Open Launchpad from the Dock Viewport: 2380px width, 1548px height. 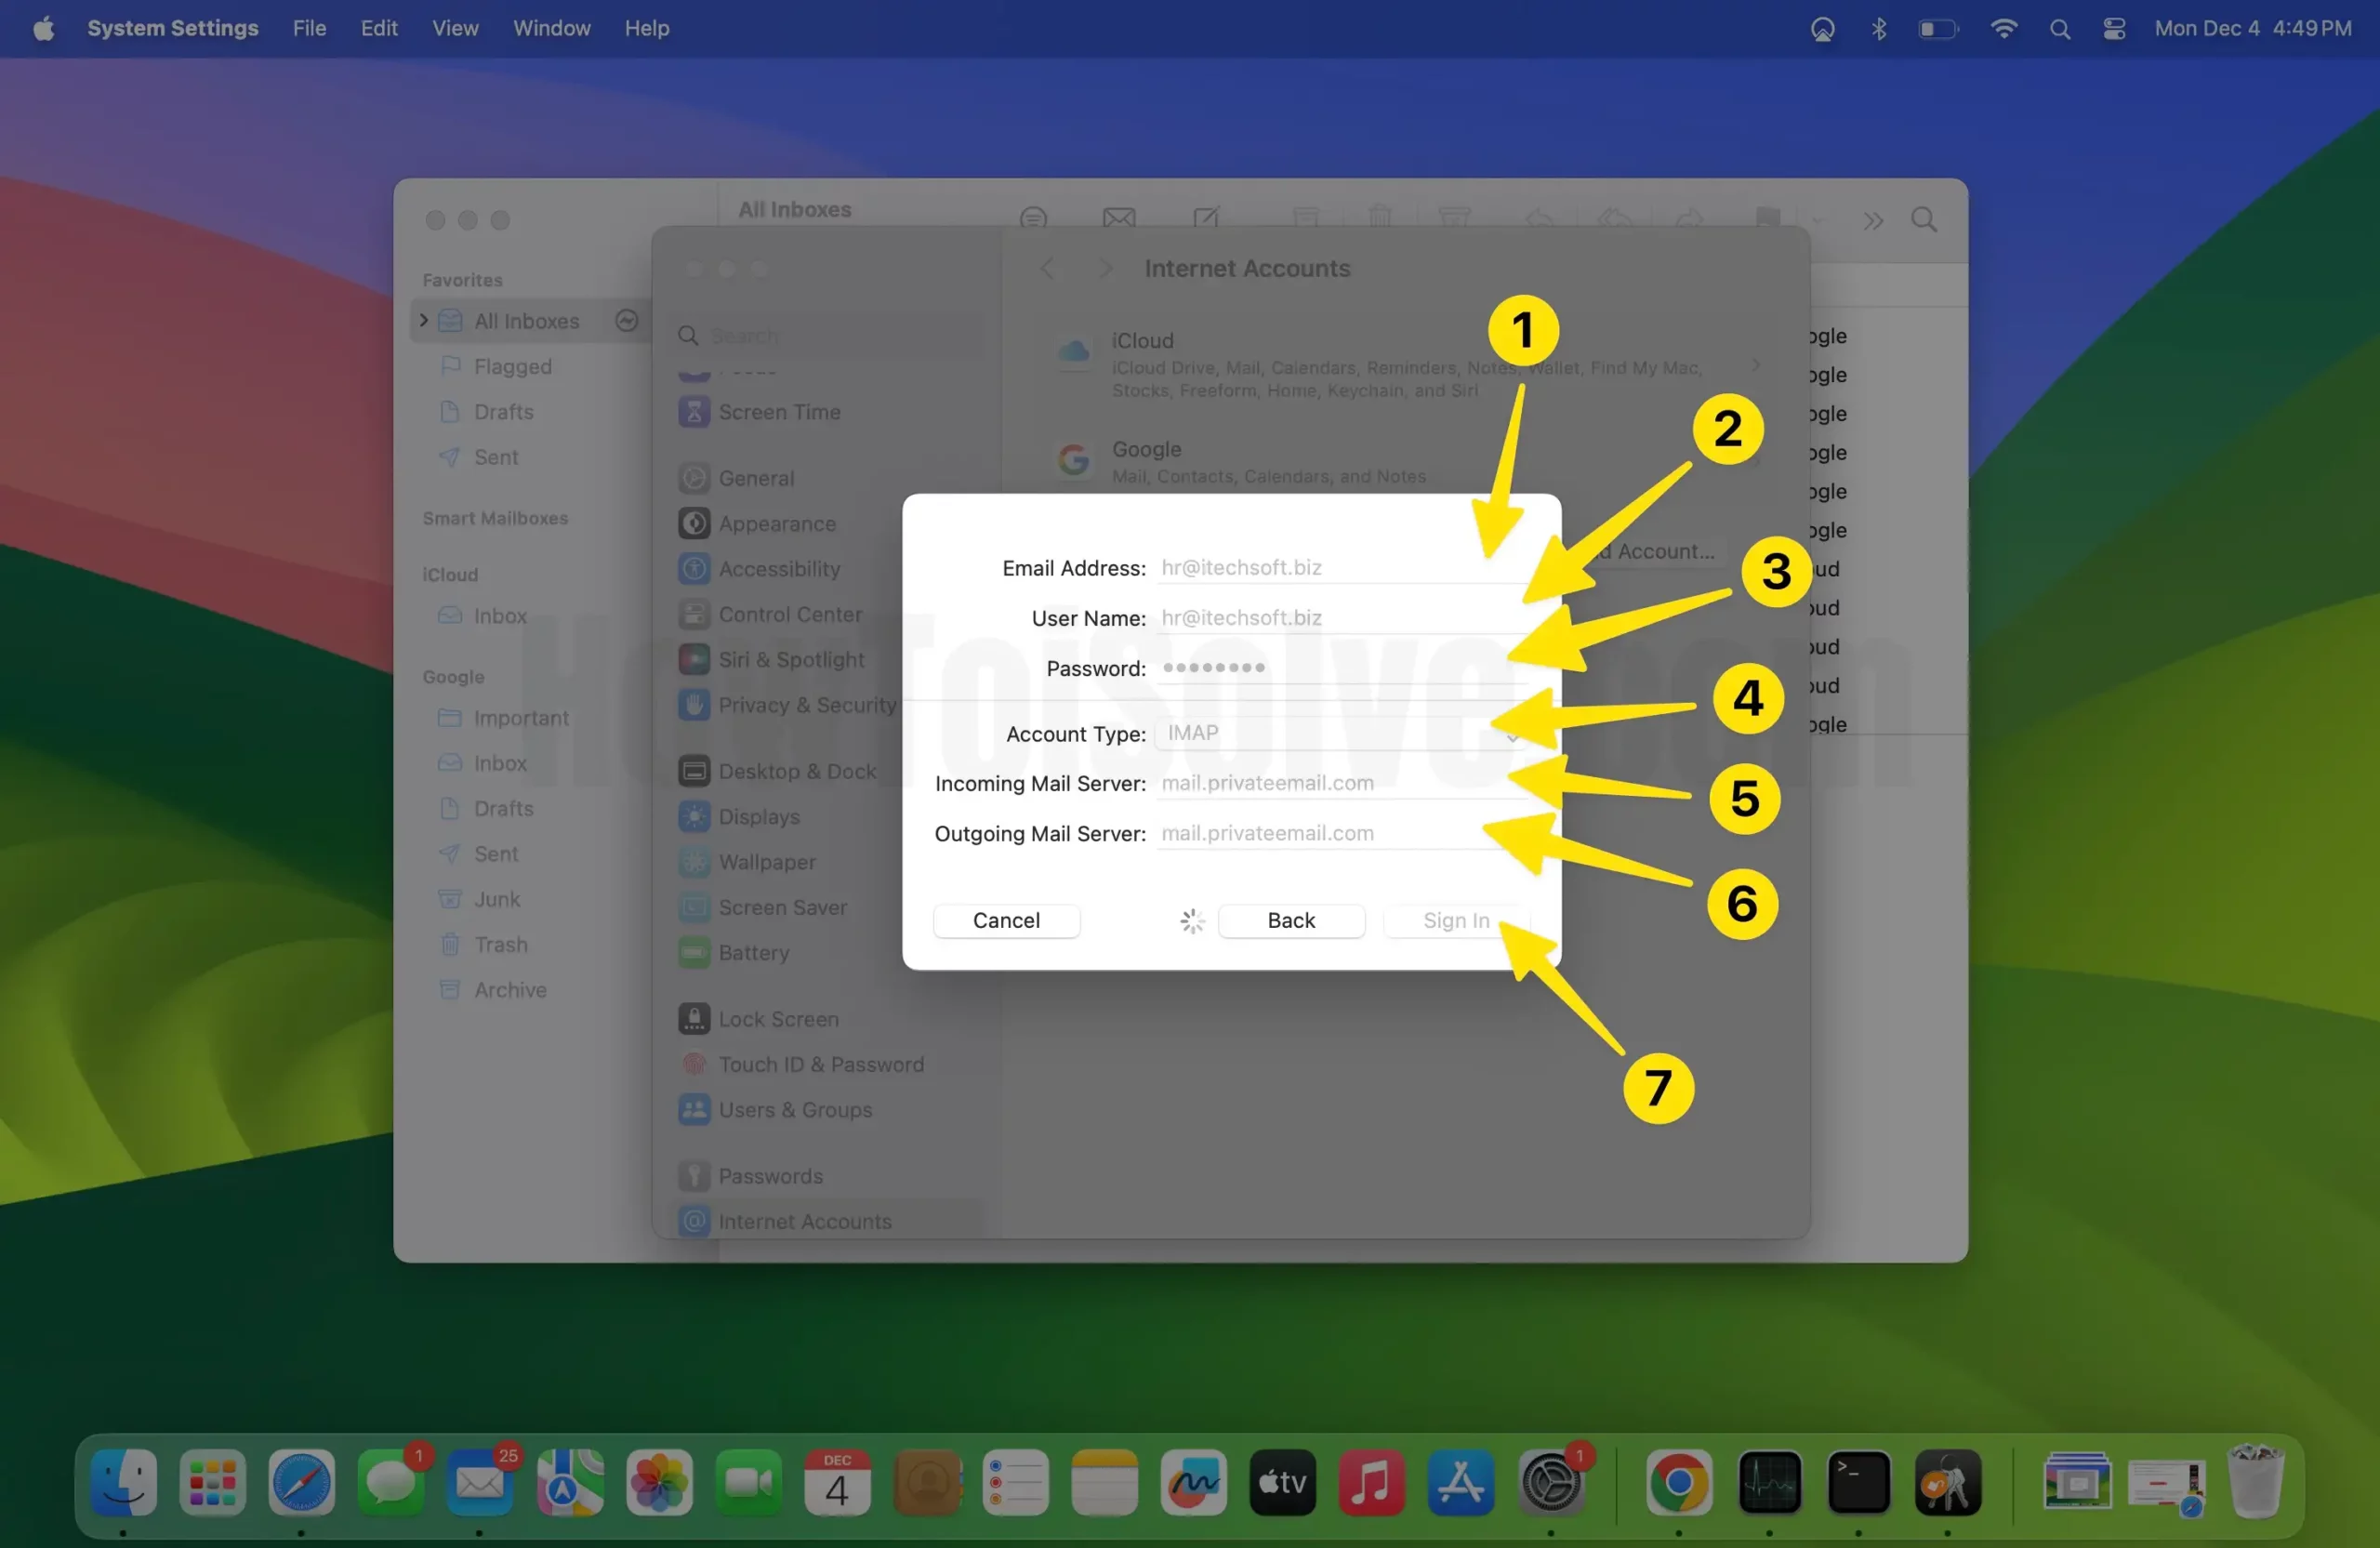[x=212, y=1481]
